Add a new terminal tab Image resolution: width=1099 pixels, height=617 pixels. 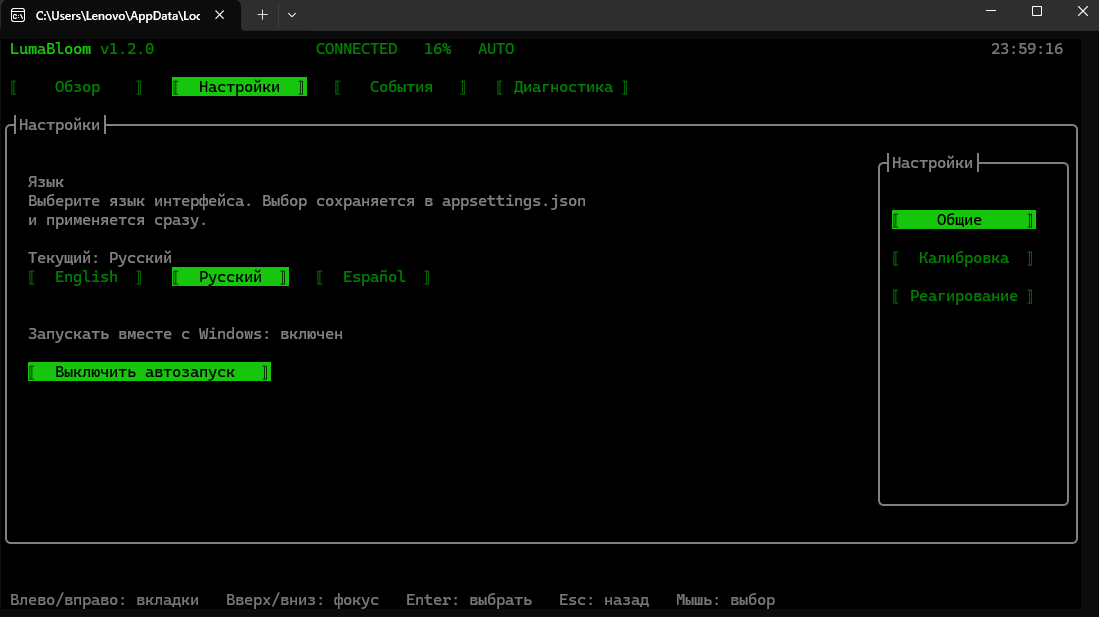click(262, 15)
